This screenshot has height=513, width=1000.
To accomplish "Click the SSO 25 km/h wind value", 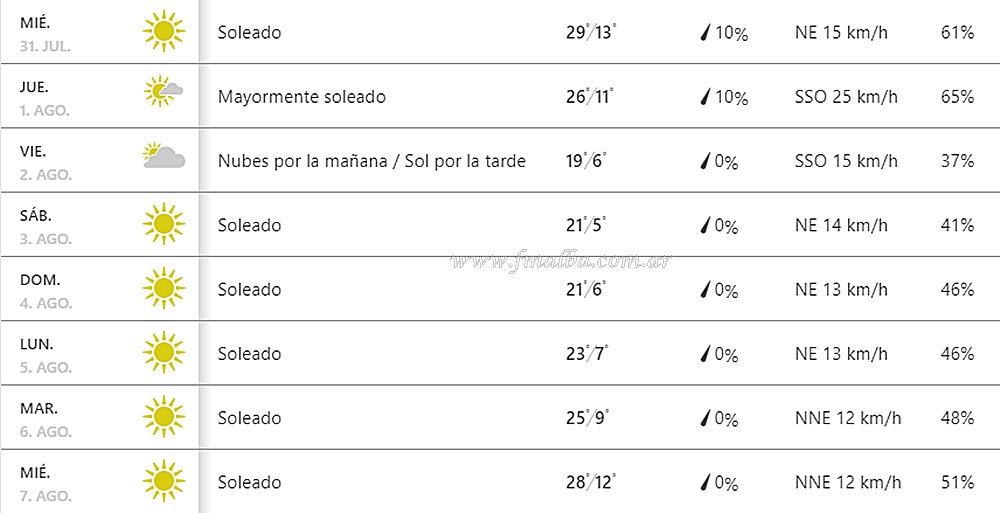I will [x=846, y=97].
